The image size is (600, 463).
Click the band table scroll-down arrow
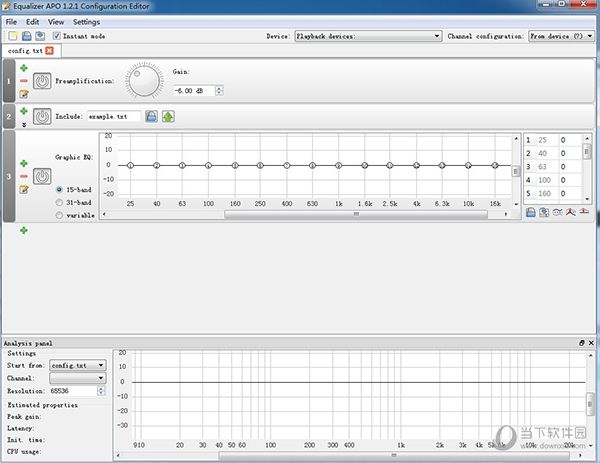[587, 199]
